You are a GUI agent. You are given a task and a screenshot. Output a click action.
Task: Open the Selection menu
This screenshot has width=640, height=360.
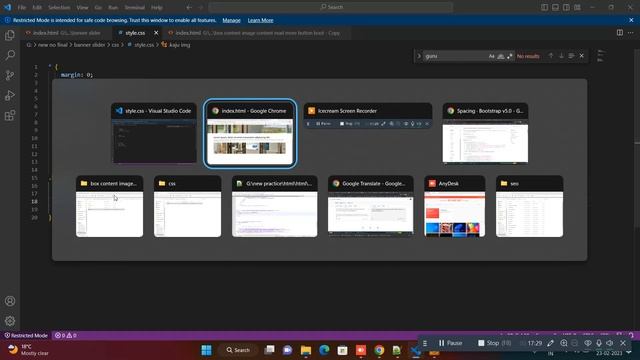tap(59, 7)
